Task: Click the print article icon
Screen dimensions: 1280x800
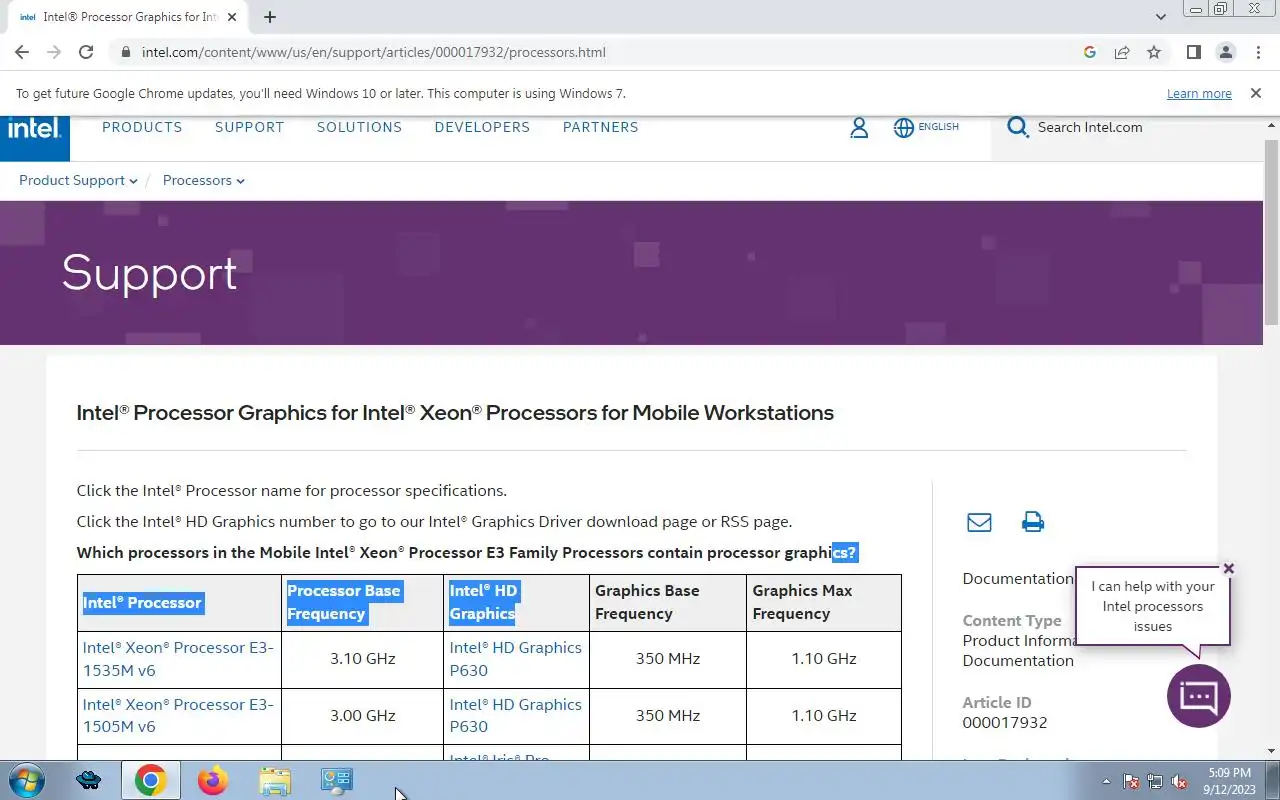Action: point(1033,522)
